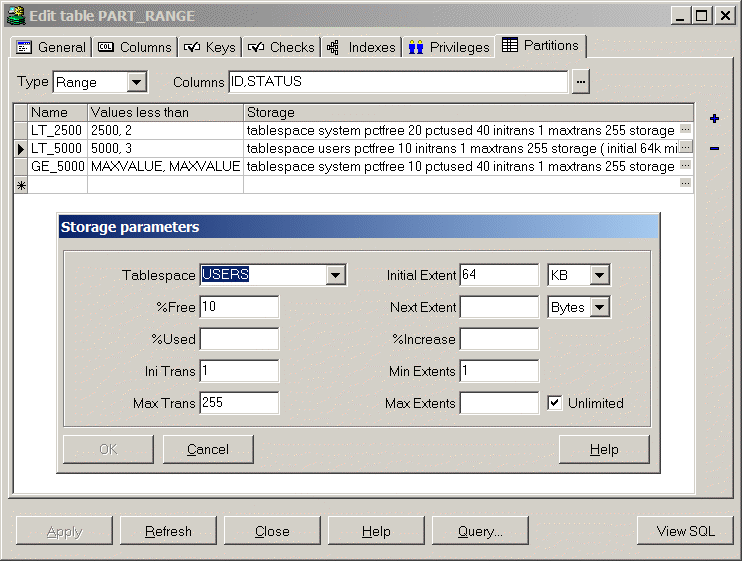This screenshot has height=561, width=742.
Task: Toggle the Unlimited max extents checkbox
Action: pyautogui.click(x=555, y=403)
